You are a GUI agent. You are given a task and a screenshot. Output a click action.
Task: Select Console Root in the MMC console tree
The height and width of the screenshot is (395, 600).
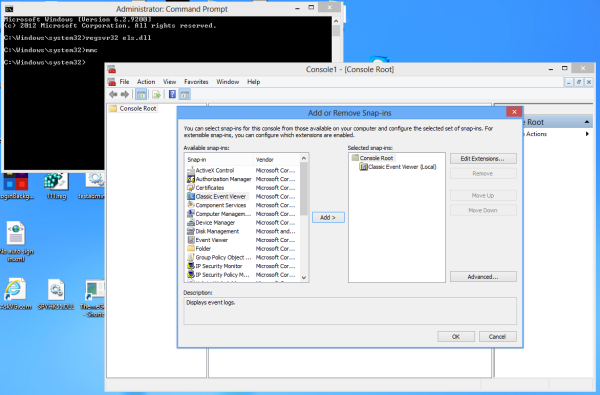point(133,109)
